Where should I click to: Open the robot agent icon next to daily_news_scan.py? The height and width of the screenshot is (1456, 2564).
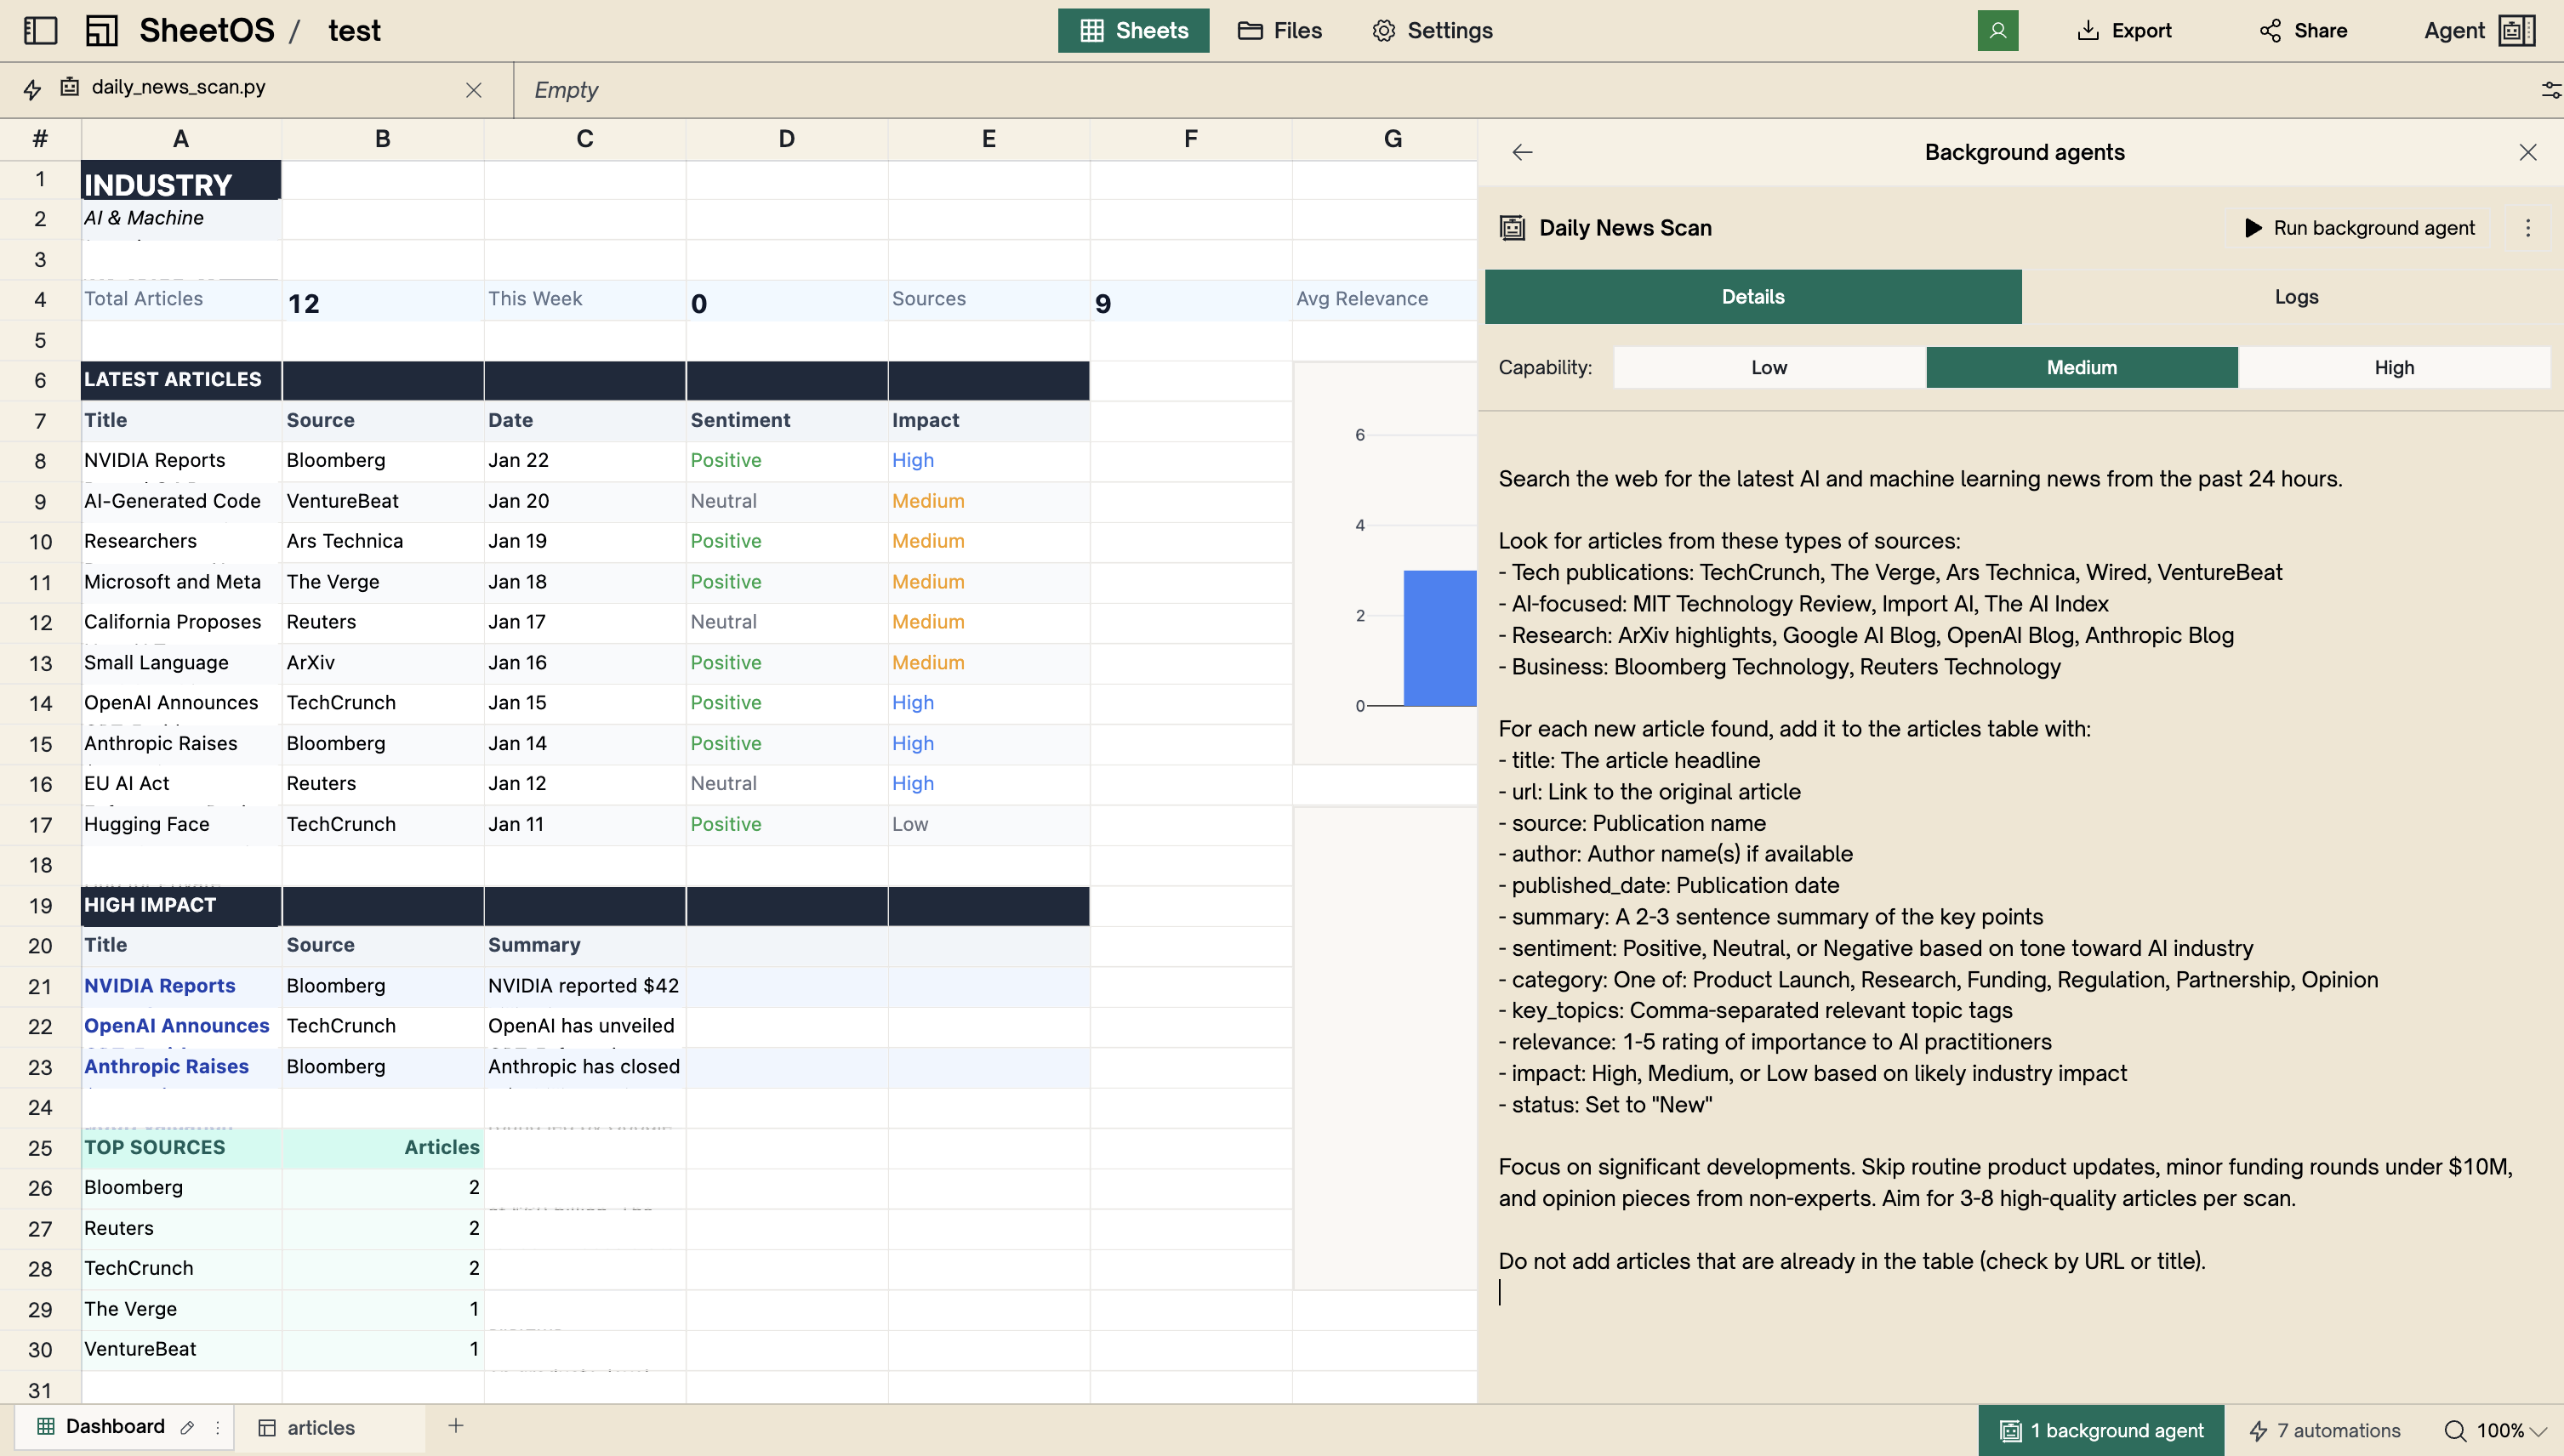click(68, 88)
